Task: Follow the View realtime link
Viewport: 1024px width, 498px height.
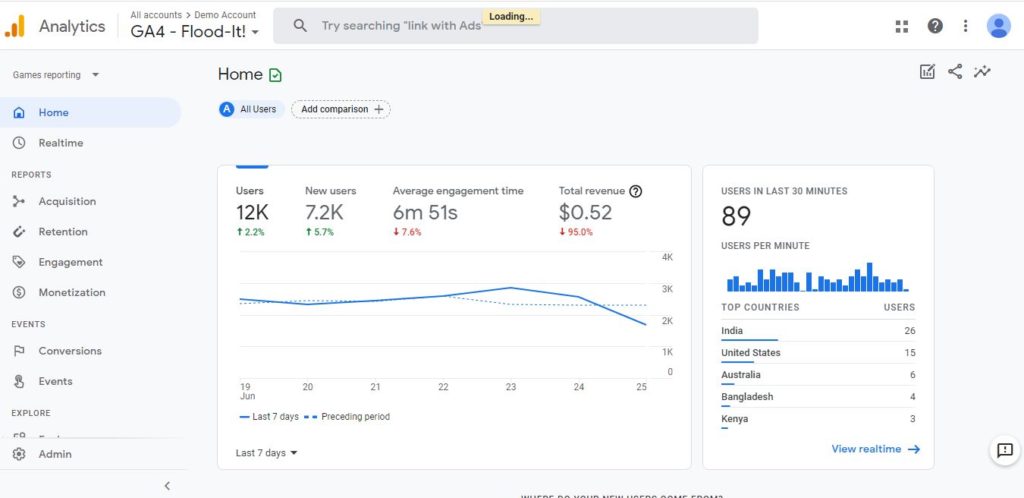Action: tap(876, 449)
